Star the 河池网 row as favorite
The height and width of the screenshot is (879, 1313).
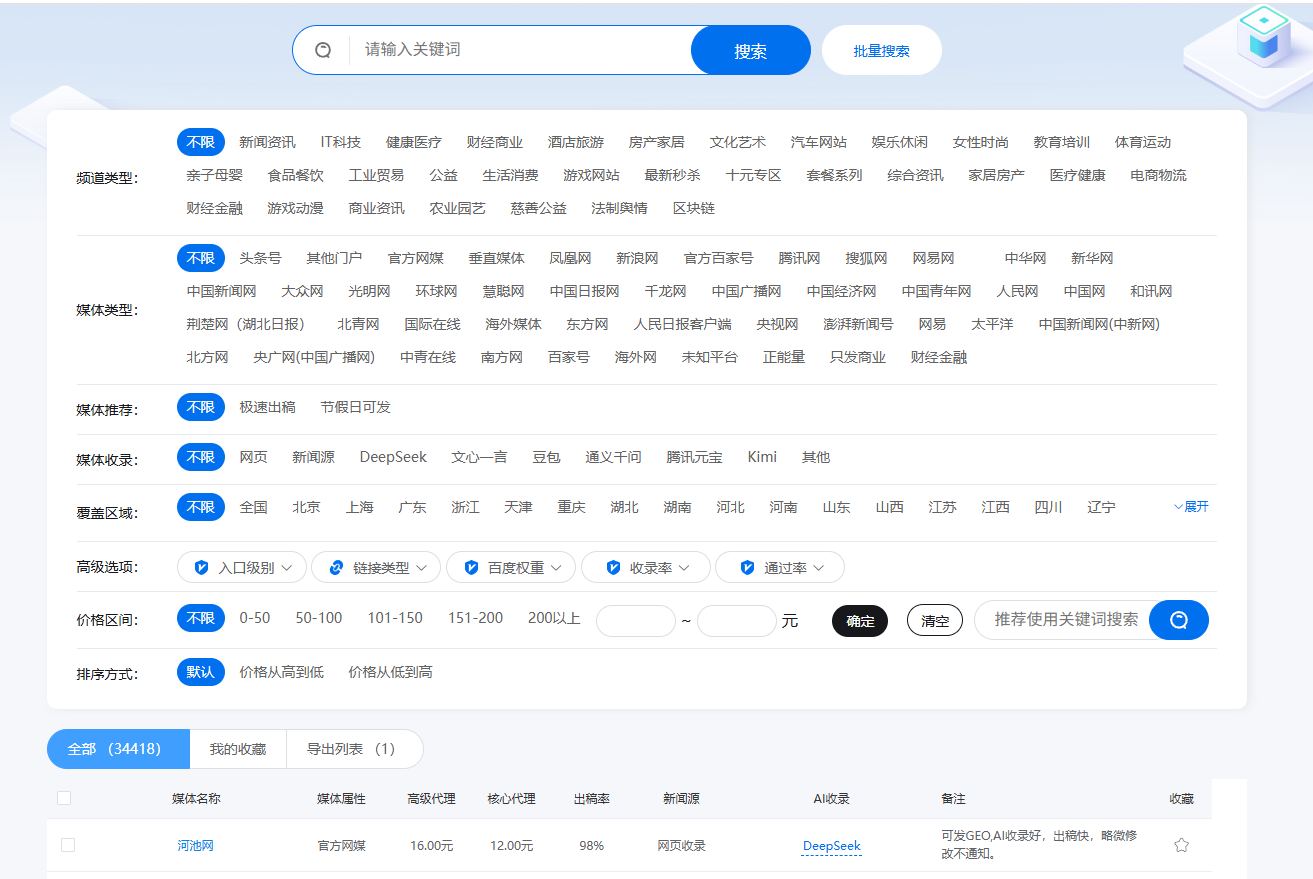point(1181,845)
